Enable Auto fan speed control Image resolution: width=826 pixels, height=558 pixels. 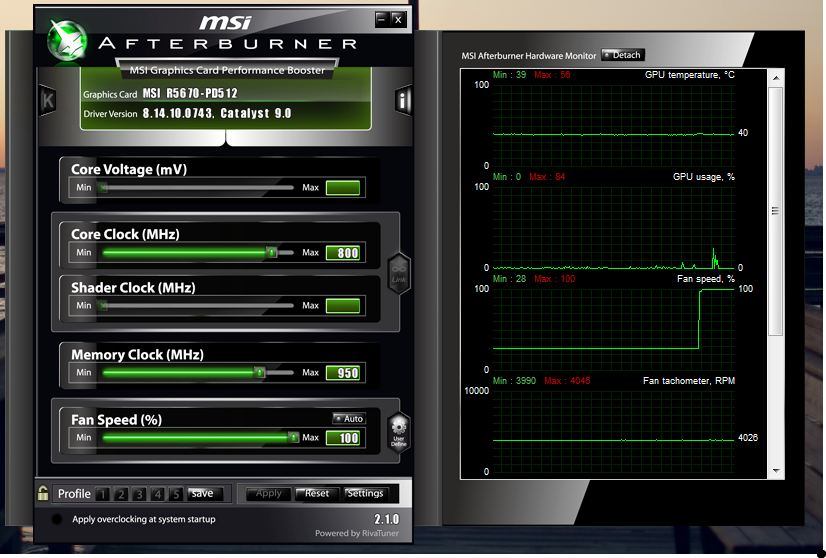point(349,418)
